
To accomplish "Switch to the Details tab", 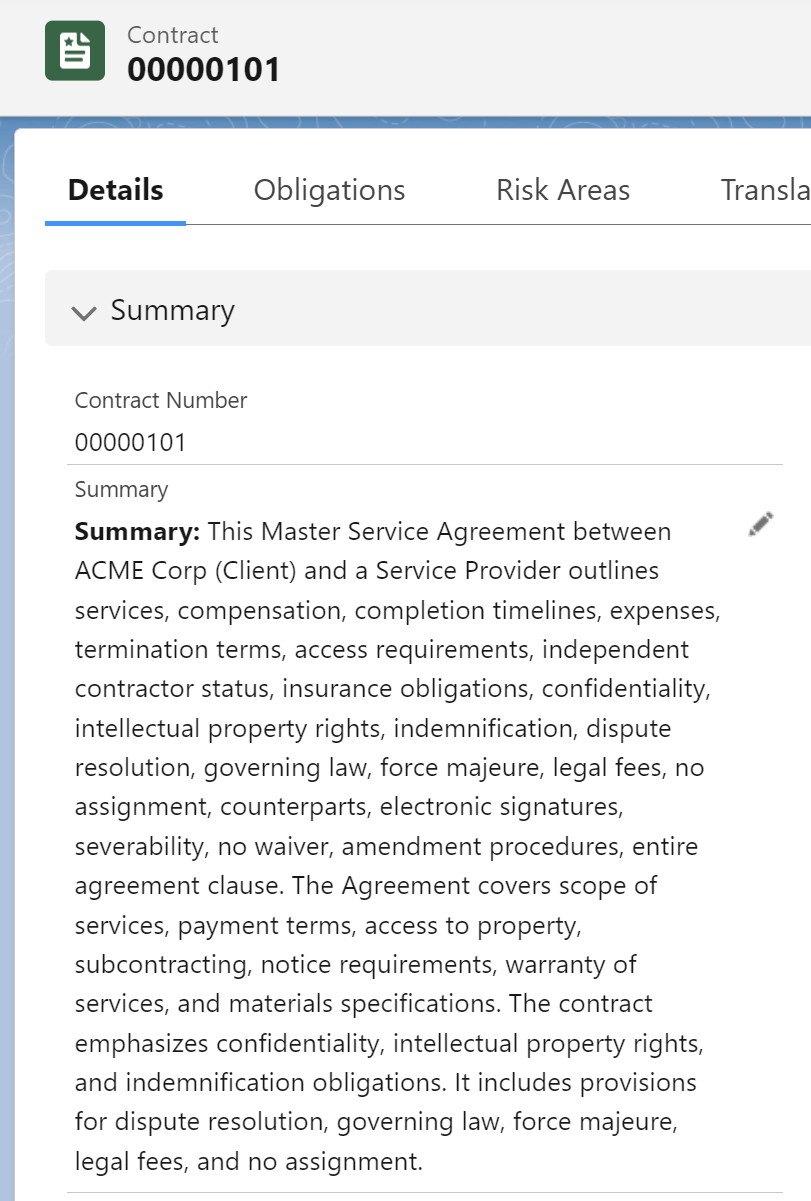I will point(116,190).
